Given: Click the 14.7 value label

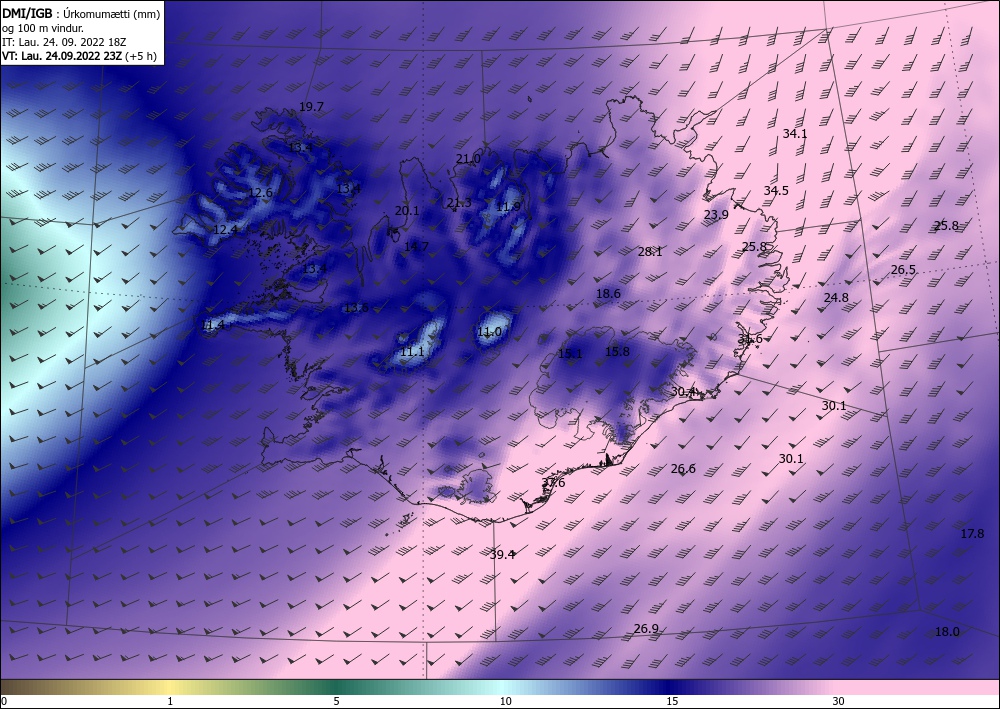Looking at the screenshot, I should click(x=416, y=246).
